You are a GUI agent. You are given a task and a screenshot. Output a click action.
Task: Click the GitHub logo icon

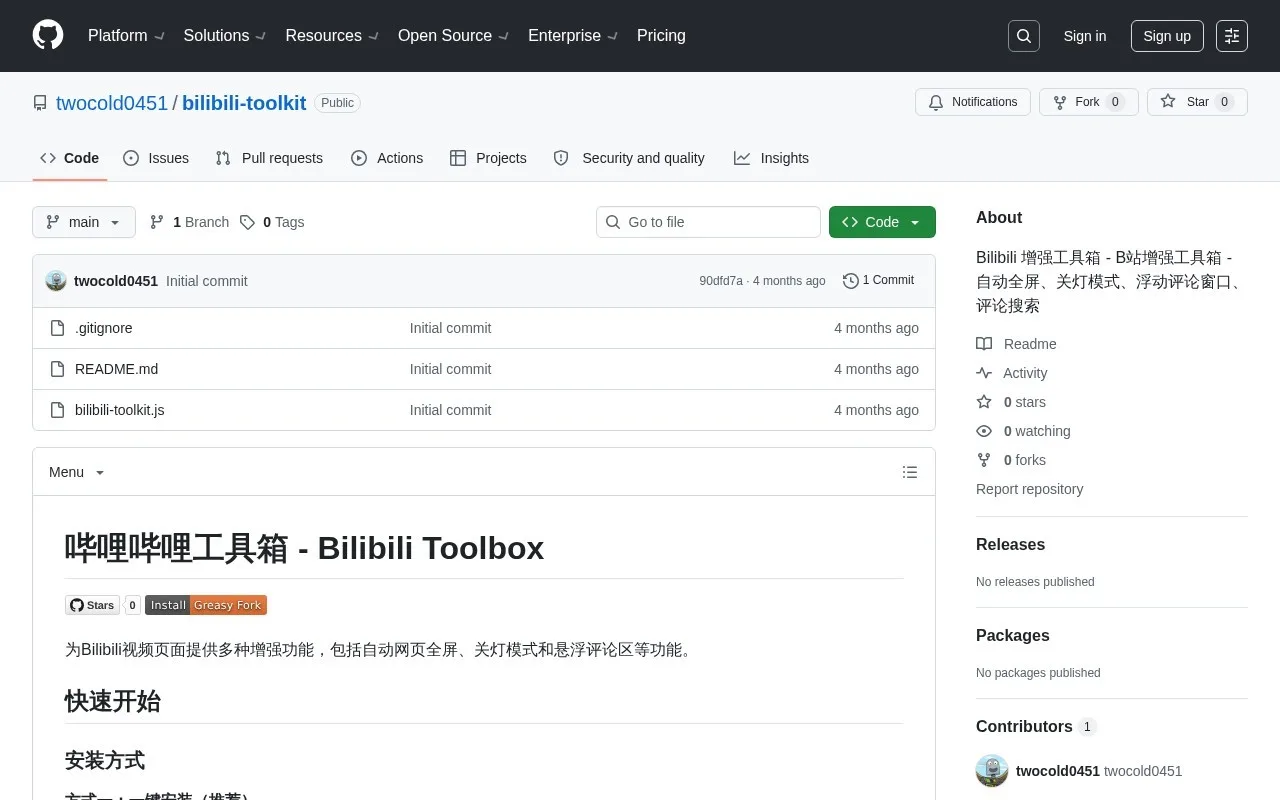(x=48, y=35)
